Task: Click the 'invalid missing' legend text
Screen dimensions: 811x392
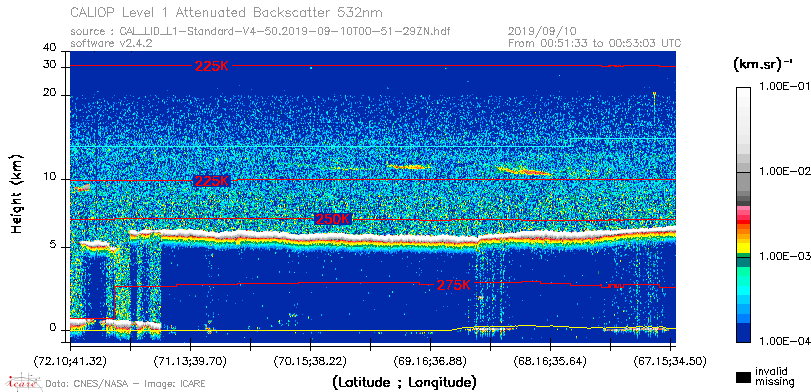Action: point(774,376)
